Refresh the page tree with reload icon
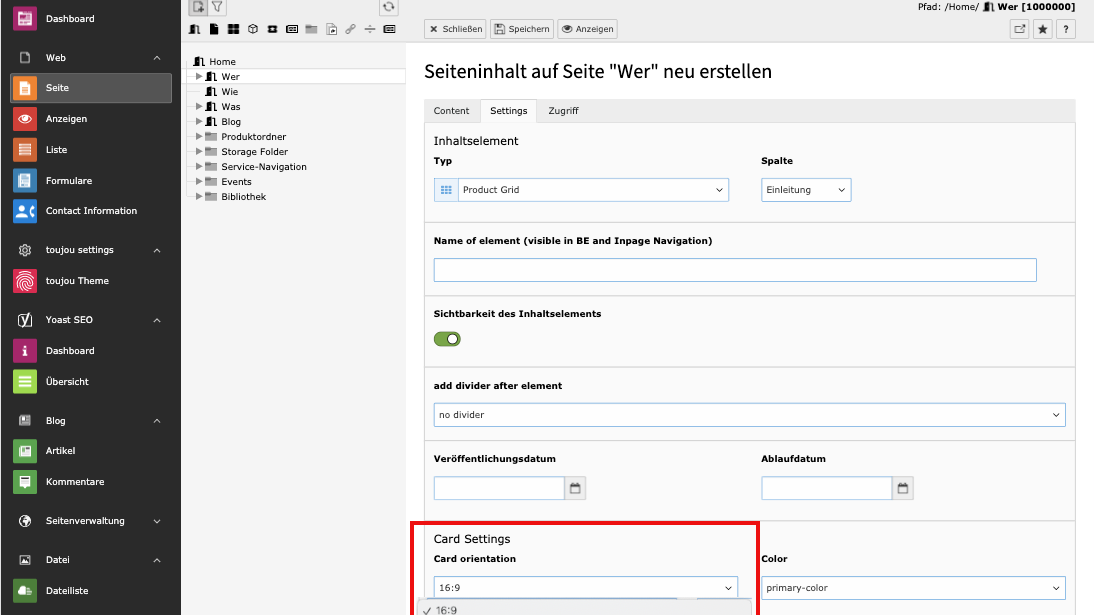Screen dimensions: 1094x615 (x=389, y=7)
